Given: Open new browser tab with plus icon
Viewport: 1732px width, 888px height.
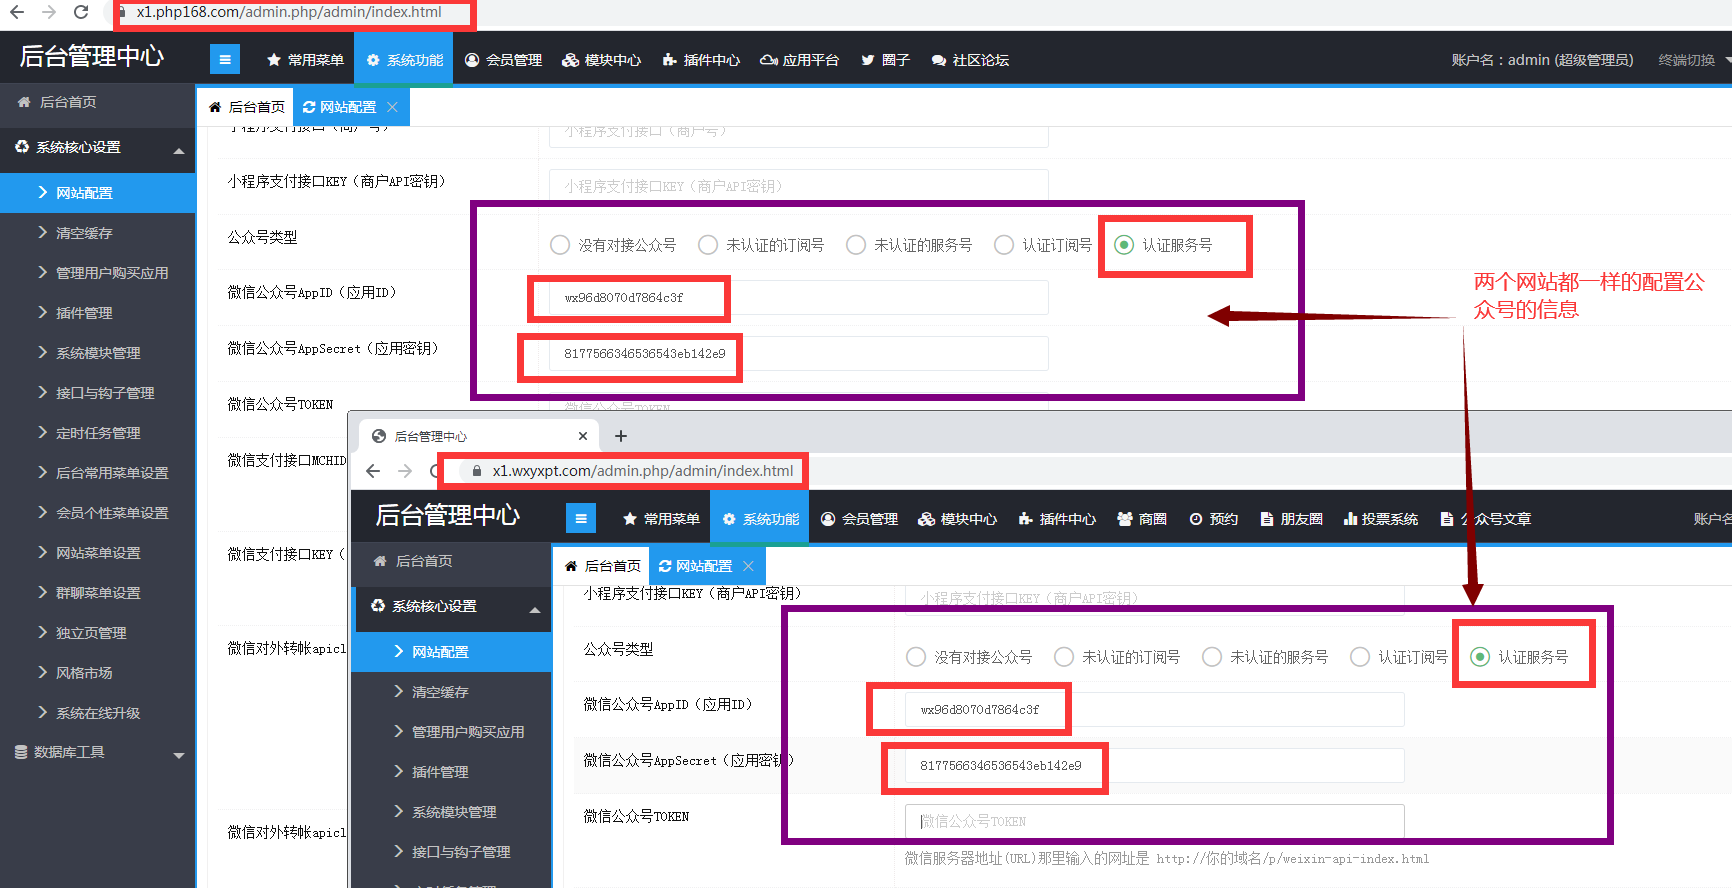Looking at the screenshot, I should click(x=621, y=436).
